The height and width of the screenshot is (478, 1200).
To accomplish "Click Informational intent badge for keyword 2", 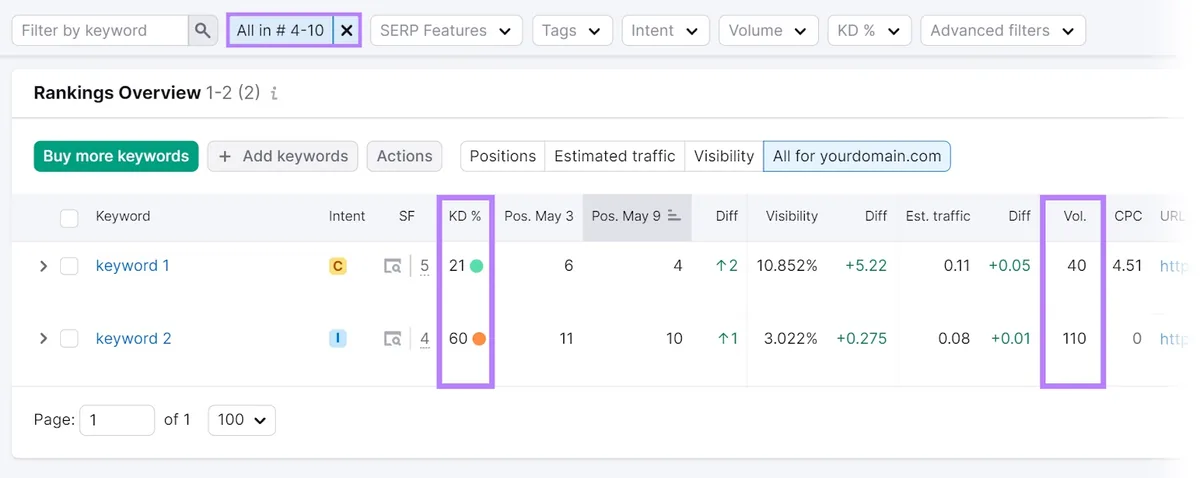I will point(338,339).
